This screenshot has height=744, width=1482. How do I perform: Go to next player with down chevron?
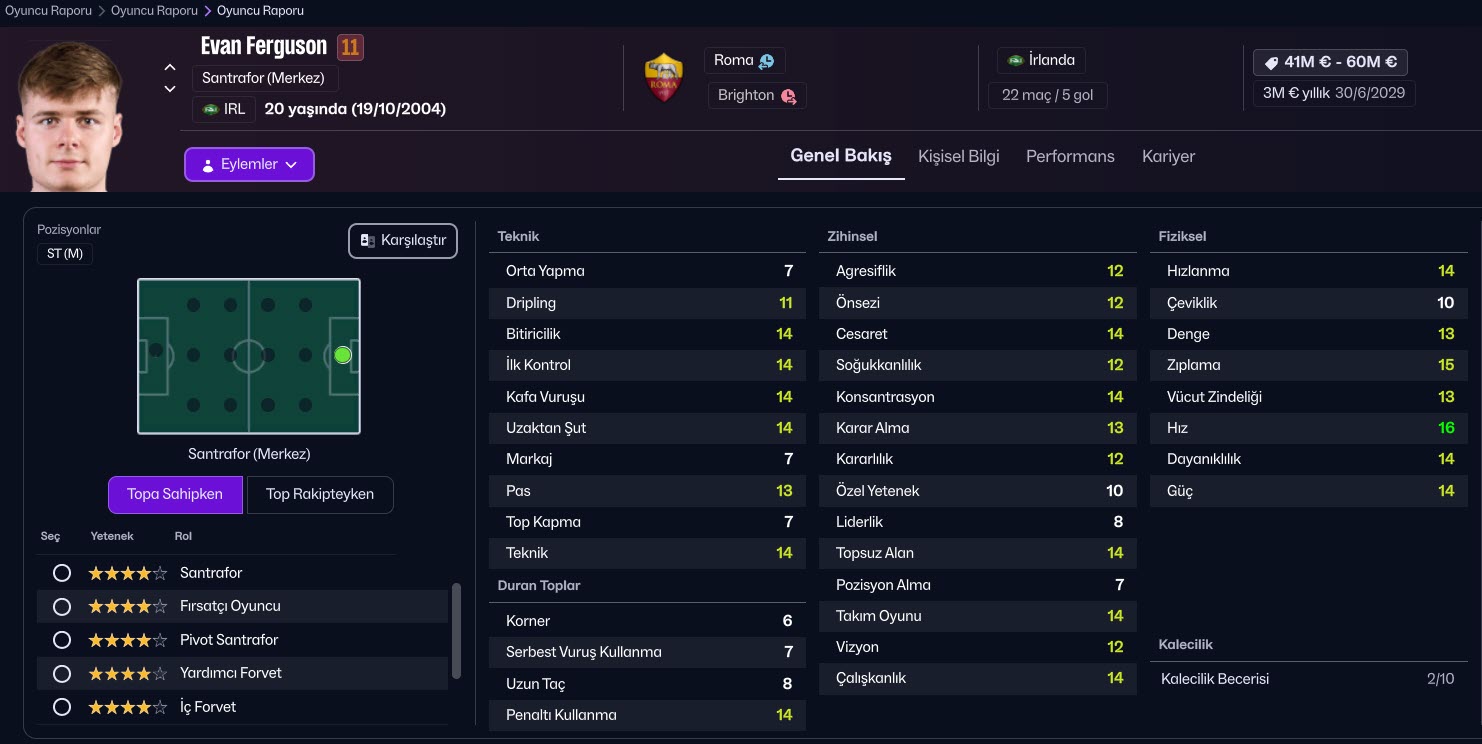coord(170,89)
